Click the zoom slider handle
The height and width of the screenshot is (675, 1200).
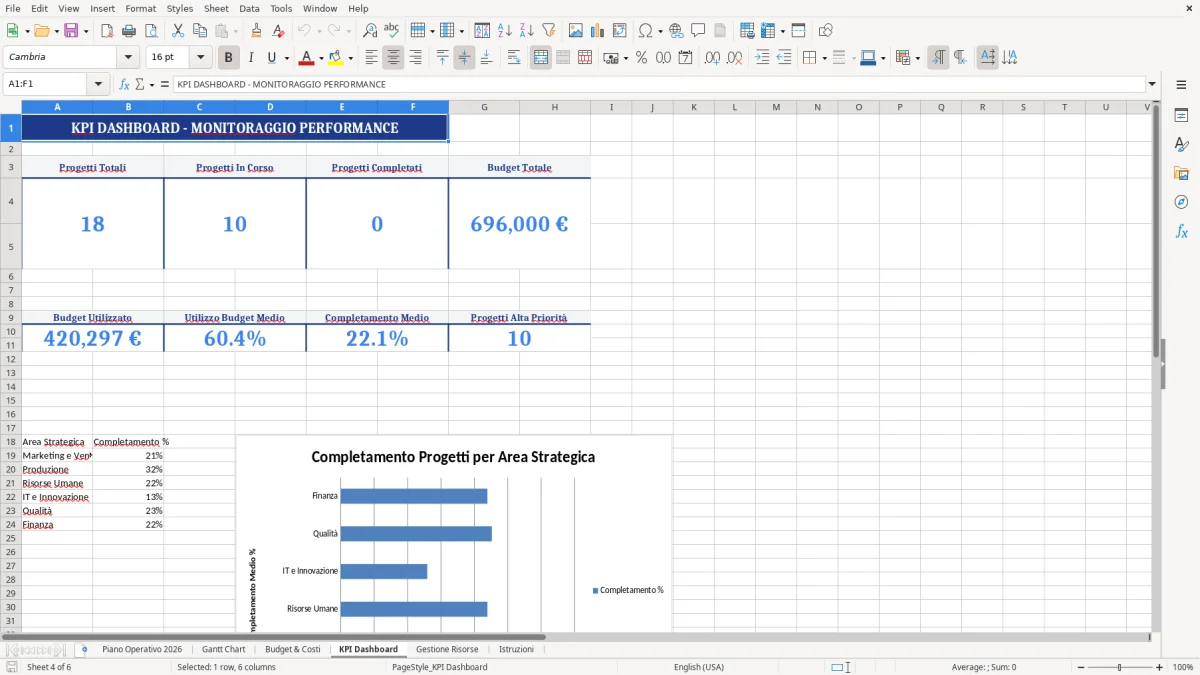coord(1120,667)
